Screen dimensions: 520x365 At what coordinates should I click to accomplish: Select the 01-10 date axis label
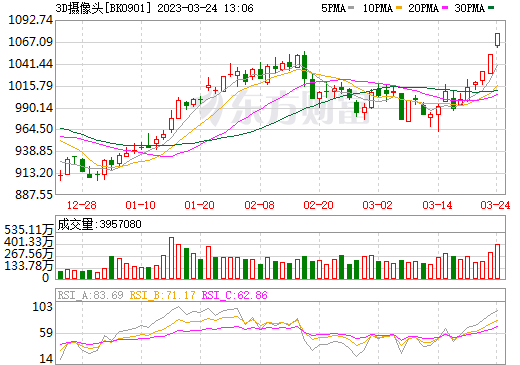coord(141,205)
